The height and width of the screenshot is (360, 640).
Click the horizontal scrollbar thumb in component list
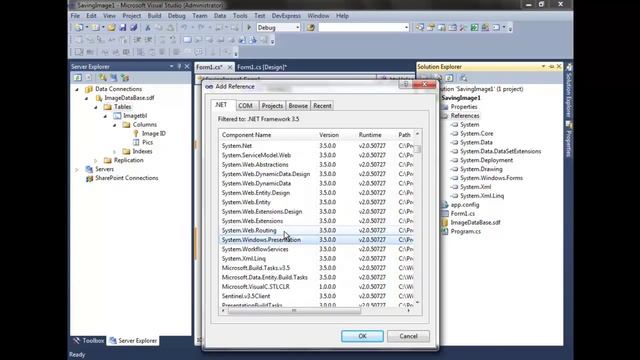(294, 311)
